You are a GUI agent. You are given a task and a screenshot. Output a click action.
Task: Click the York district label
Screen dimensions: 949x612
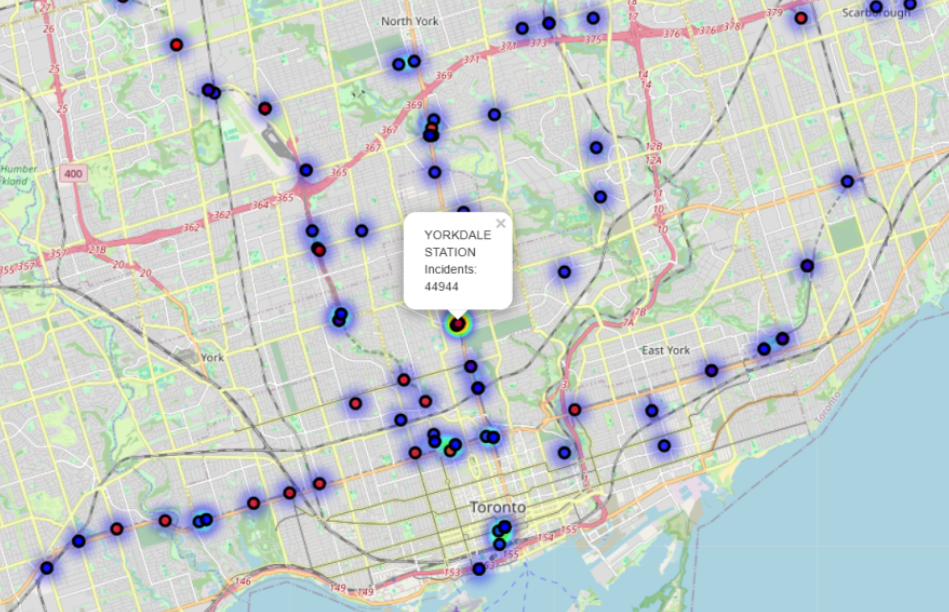pyautogui.click(x=212, y=358)
